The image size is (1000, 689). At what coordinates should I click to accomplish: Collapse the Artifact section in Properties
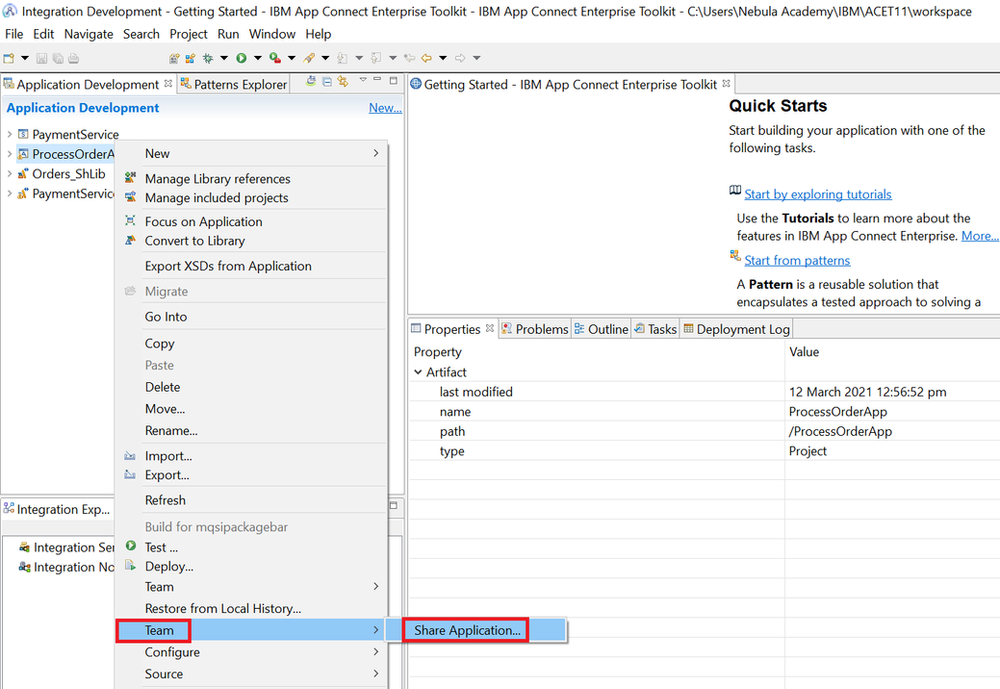[x=418, y=371]
